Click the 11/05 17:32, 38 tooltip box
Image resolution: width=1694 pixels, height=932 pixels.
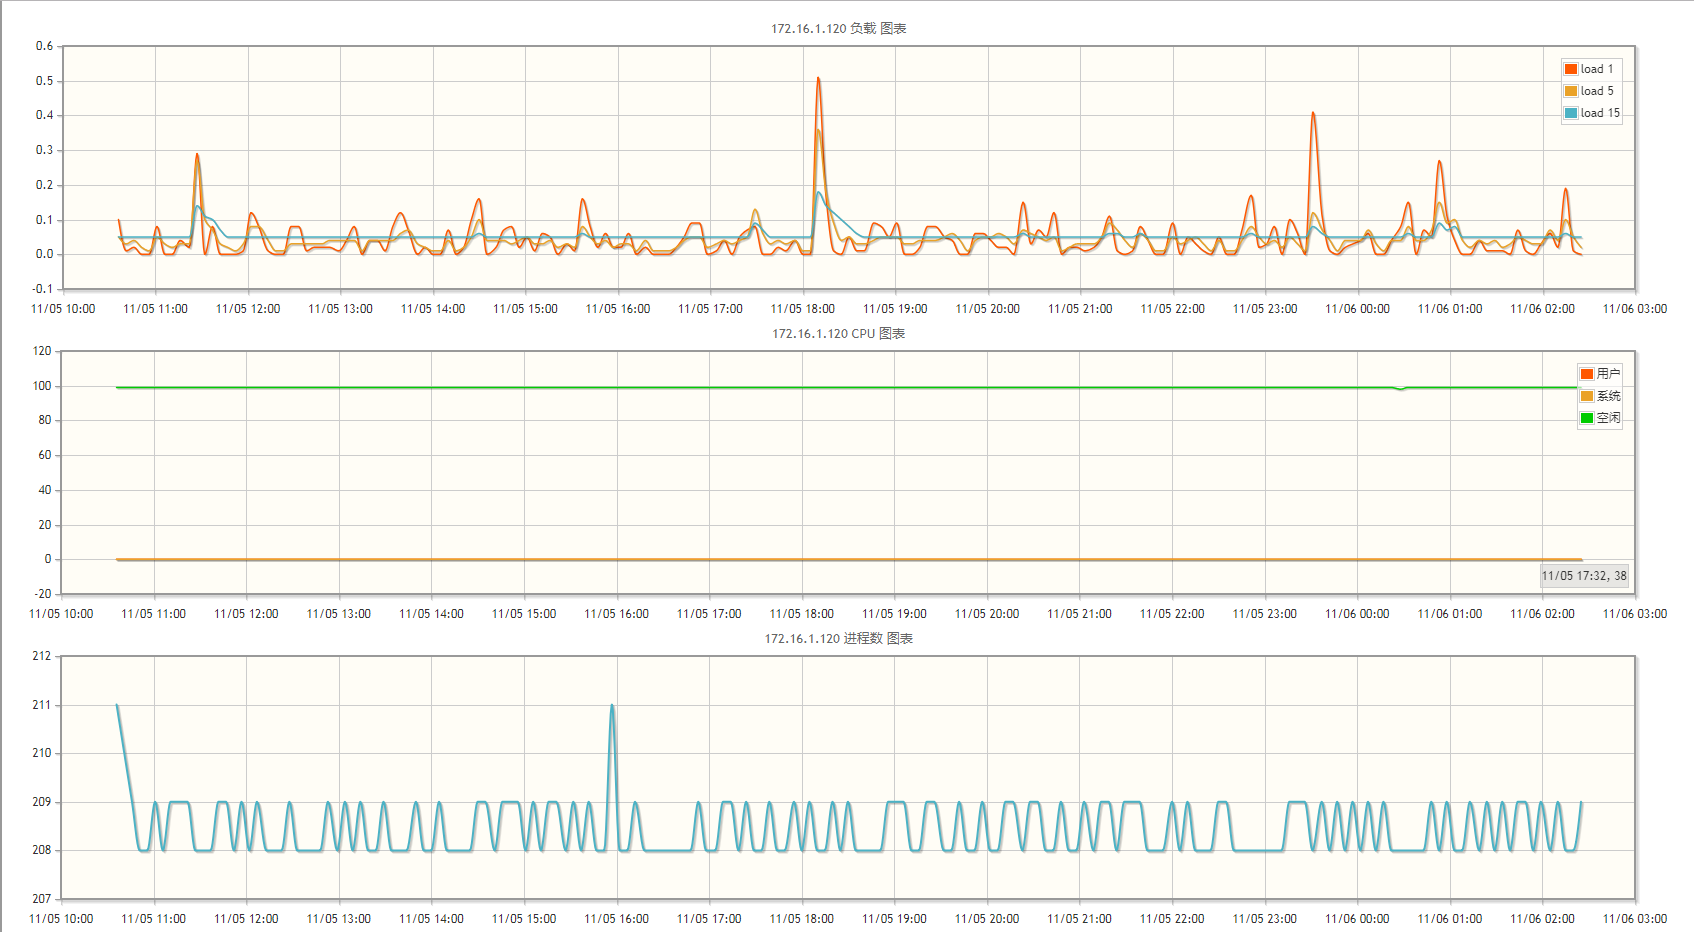click(x=1584, y=575)
